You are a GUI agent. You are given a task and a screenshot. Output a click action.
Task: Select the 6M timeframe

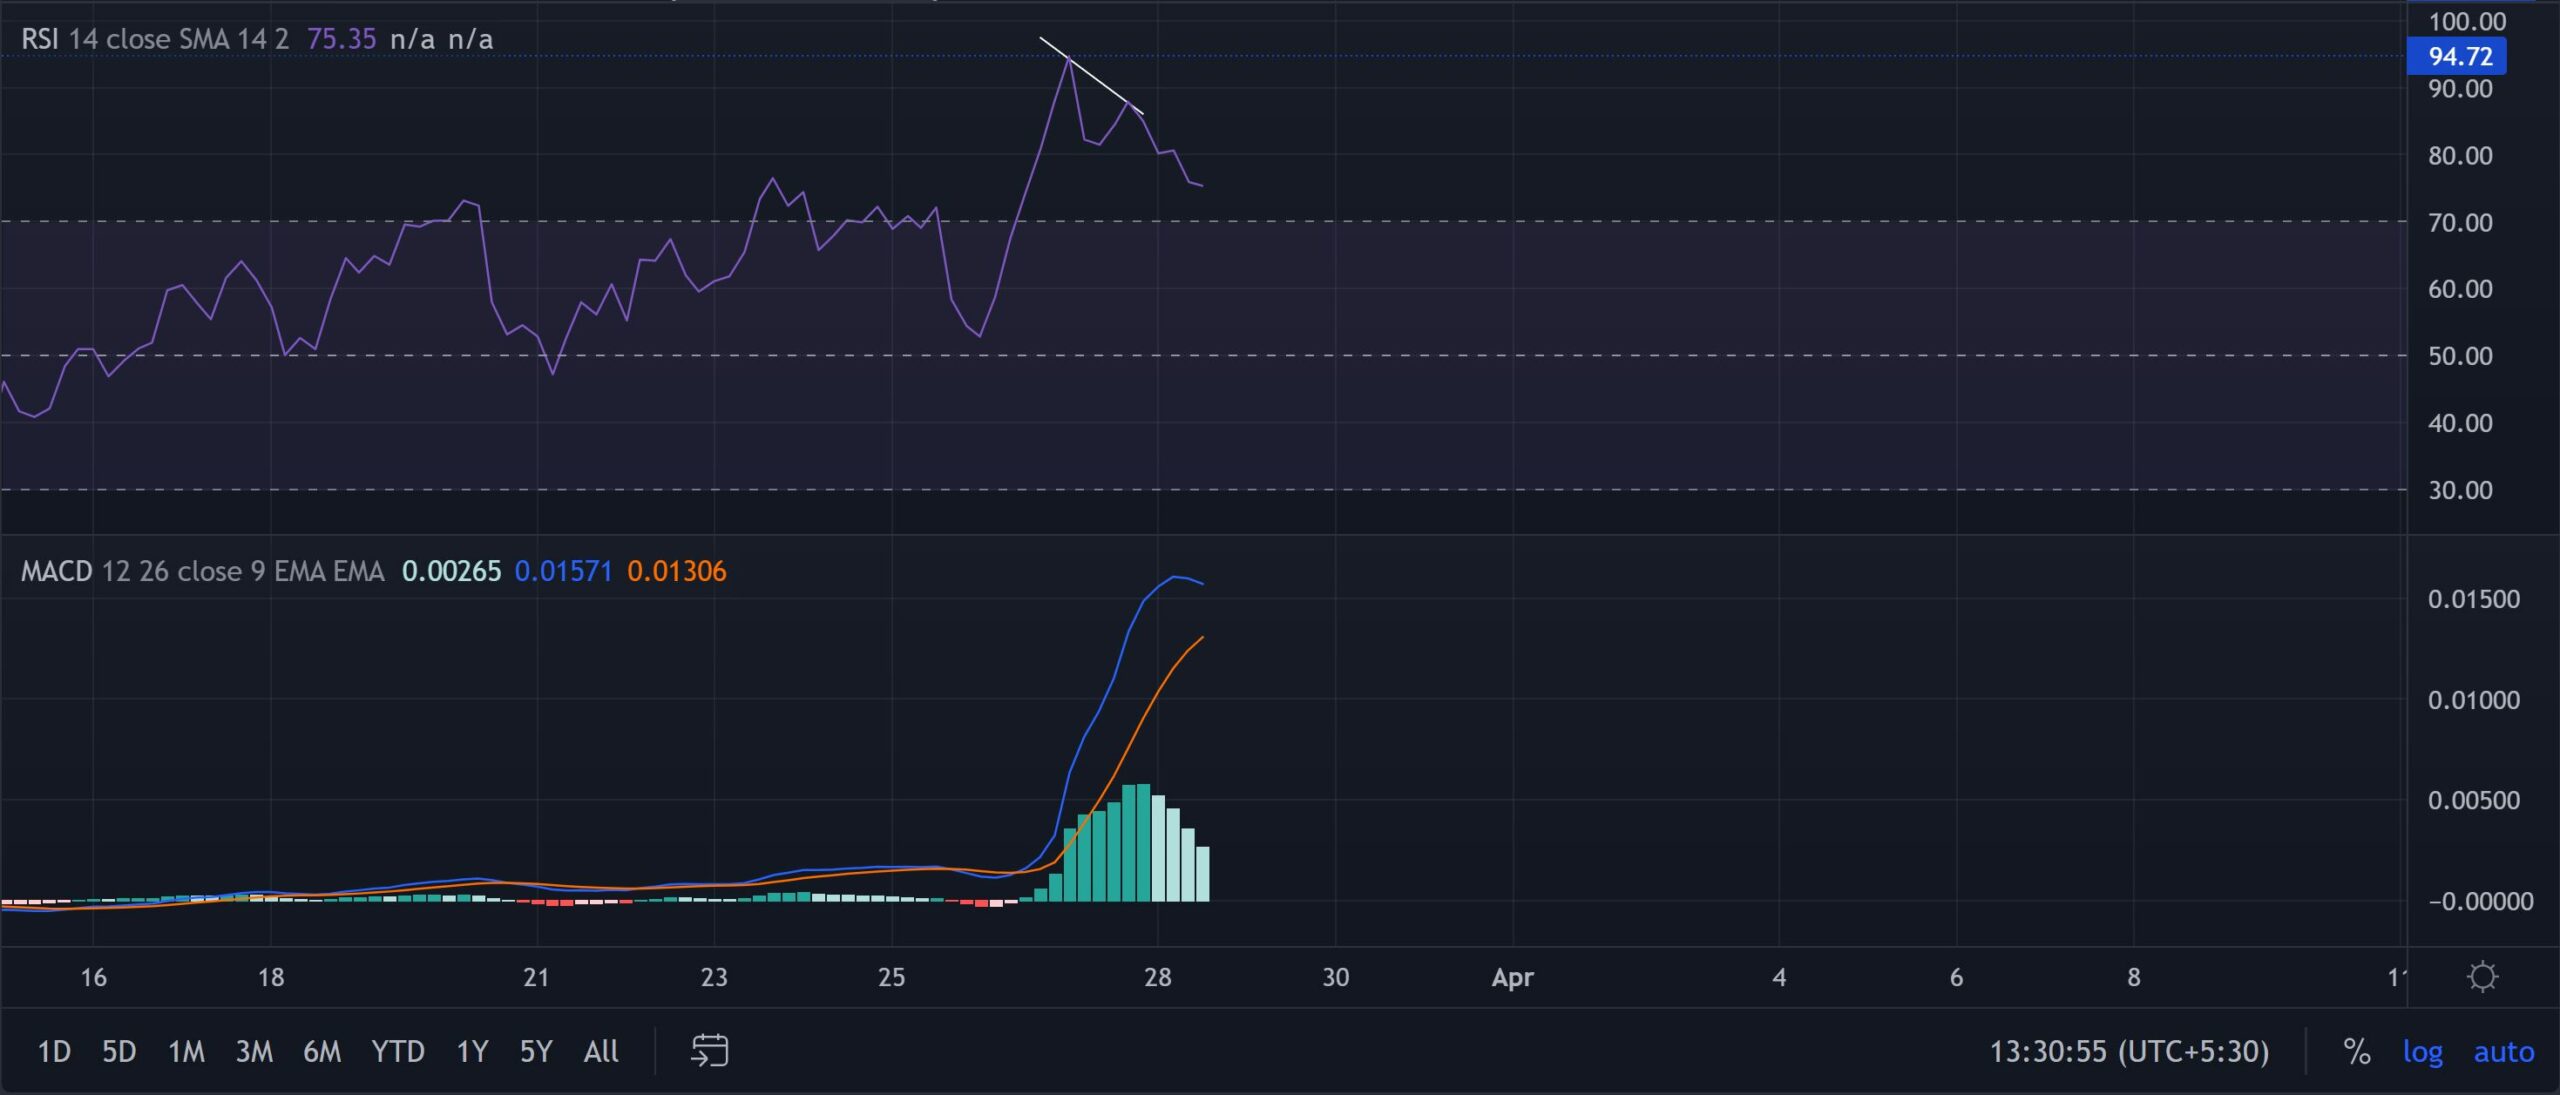[323, 1052]
